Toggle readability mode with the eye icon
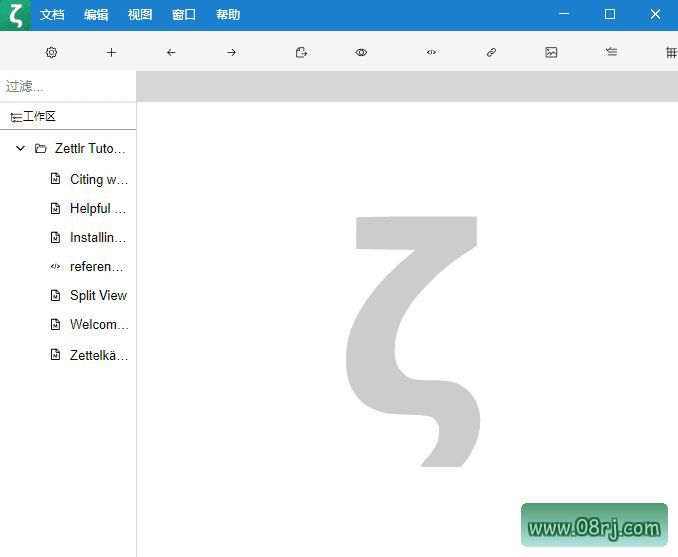This screenshot has width=678, height=557. (x=361, y=52)
